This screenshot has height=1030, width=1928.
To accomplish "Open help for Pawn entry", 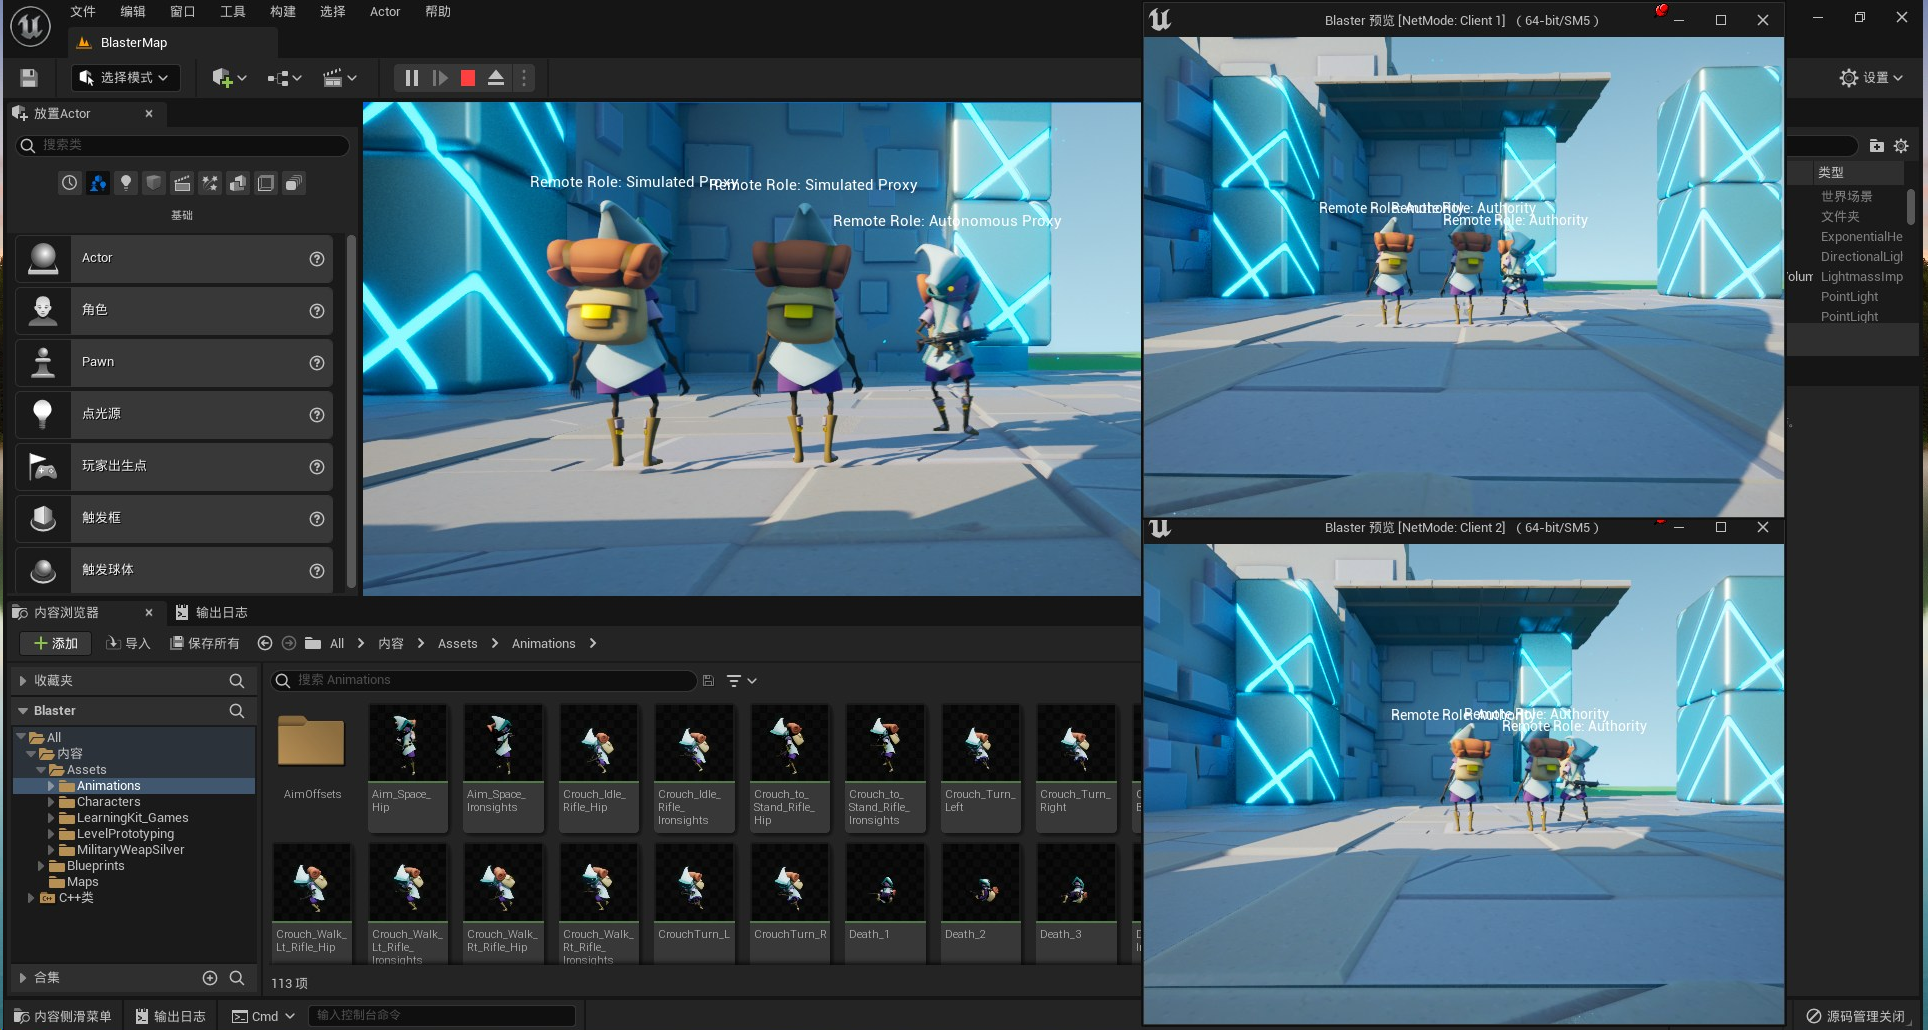I will 317,363.
